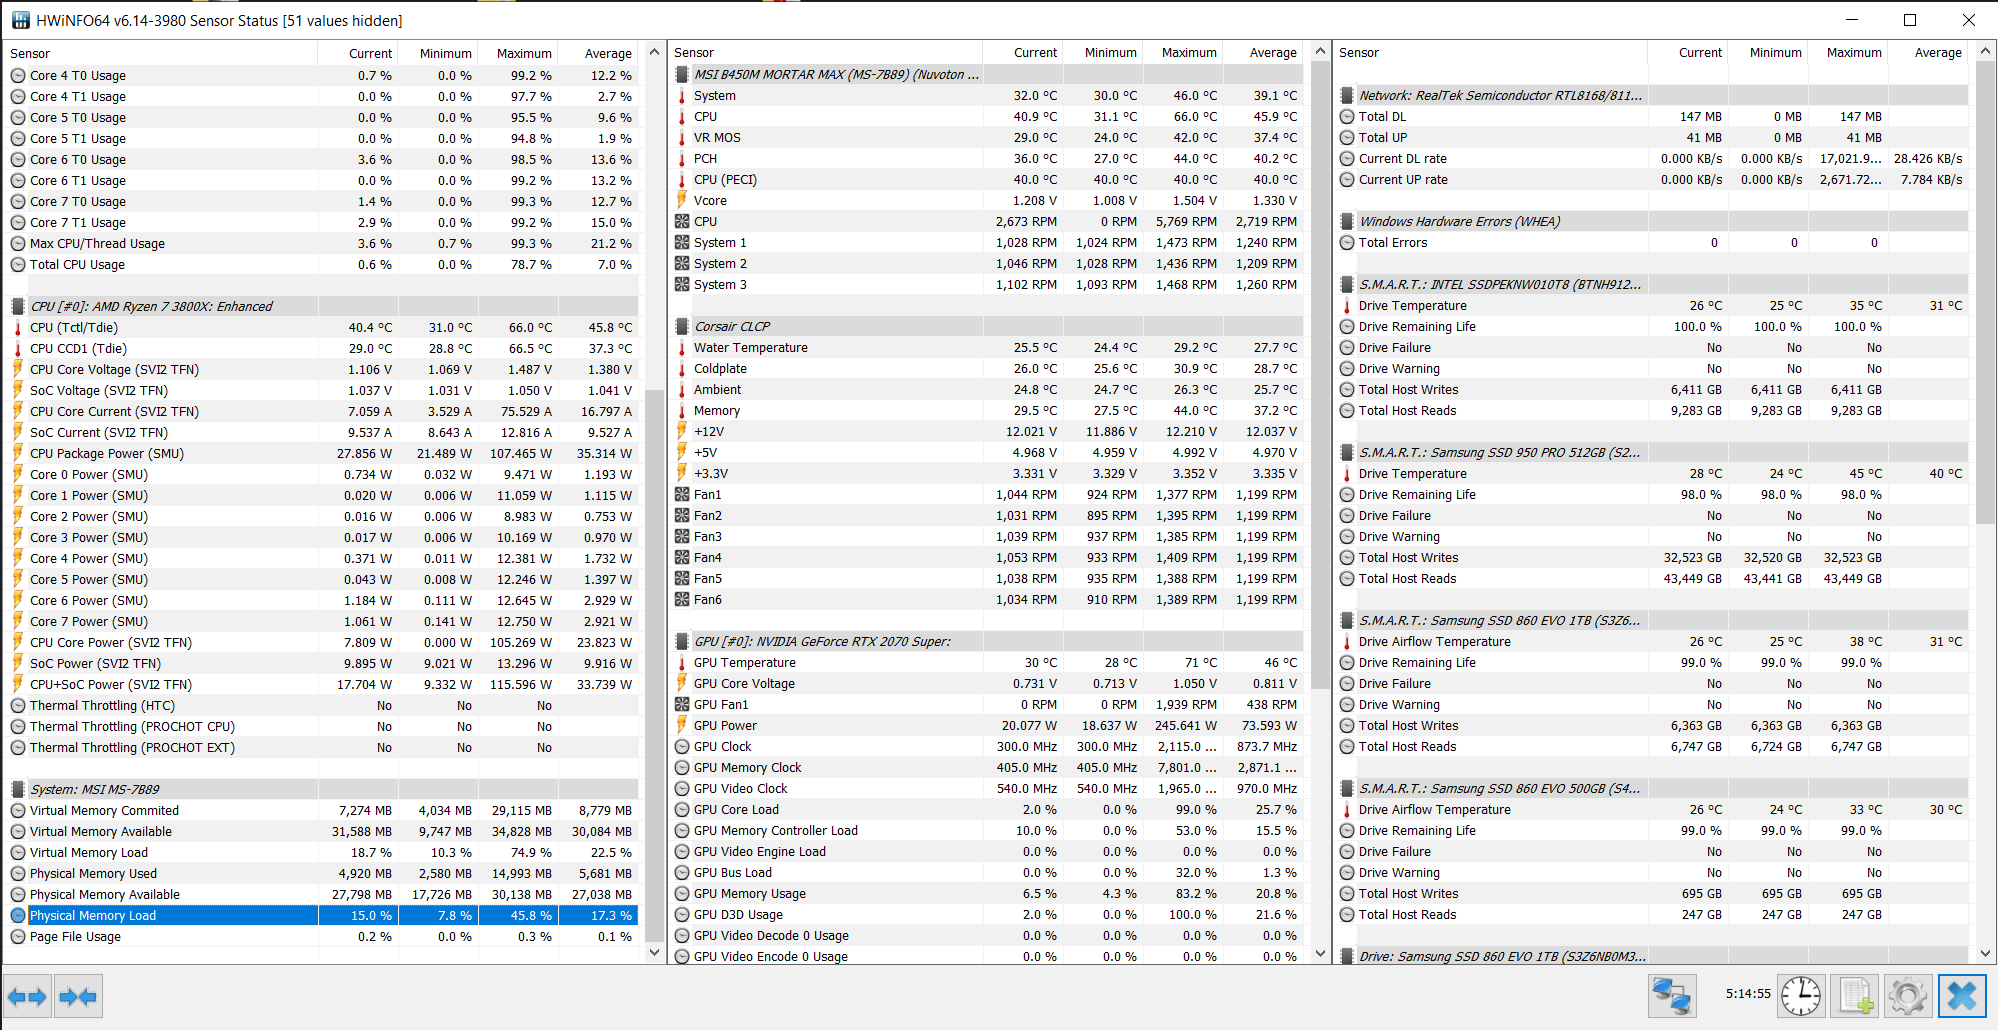Click the Minimum column header in right panel

[1768, 53]
